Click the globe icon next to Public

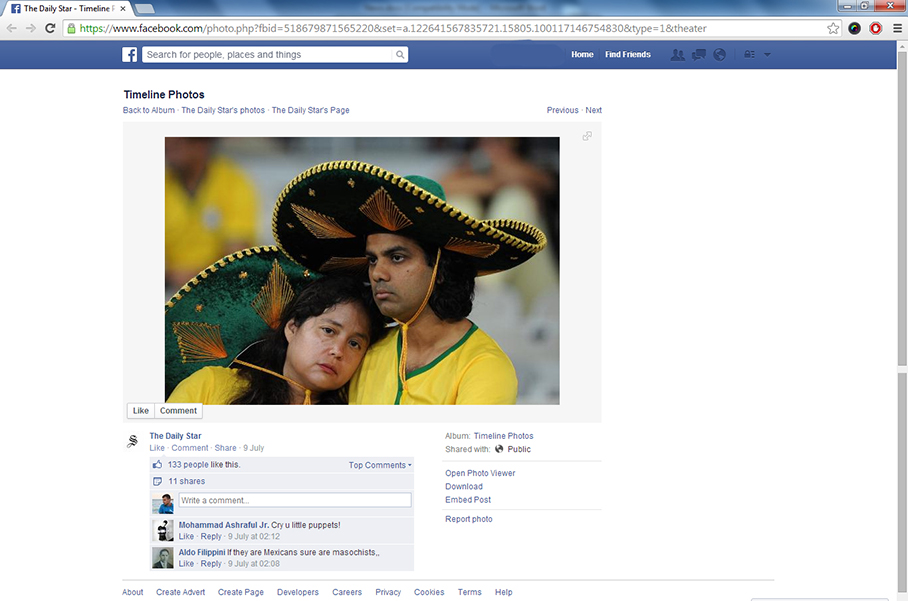pyautogui.click(x=499, y=449)
